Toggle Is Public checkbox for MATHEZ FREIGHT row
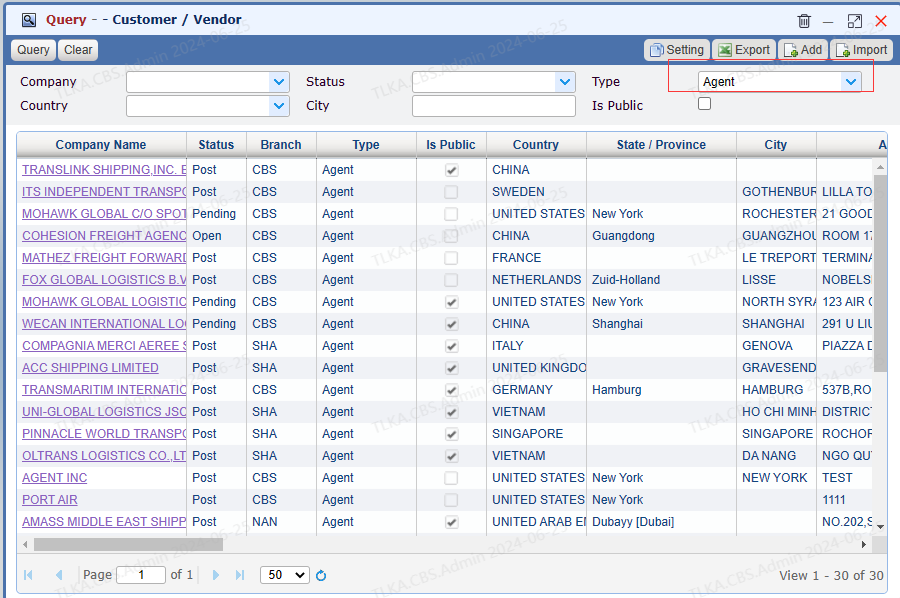Viewport: 900px width, 598px height. point(452,258)
